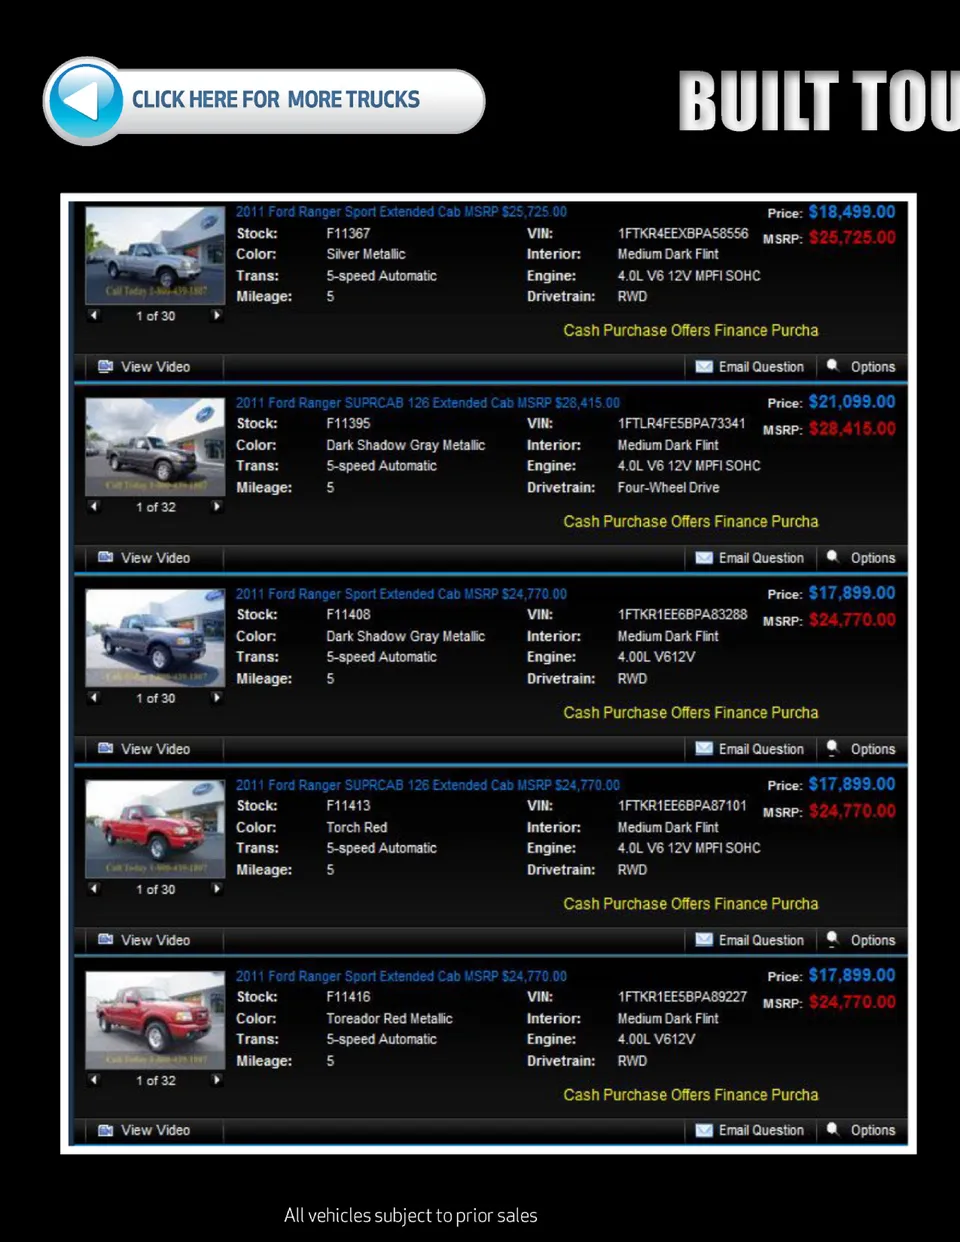Open Cash Purchase Offers link for stock F11408
The height and width of the screenshot is (1242, 960).
690,713
